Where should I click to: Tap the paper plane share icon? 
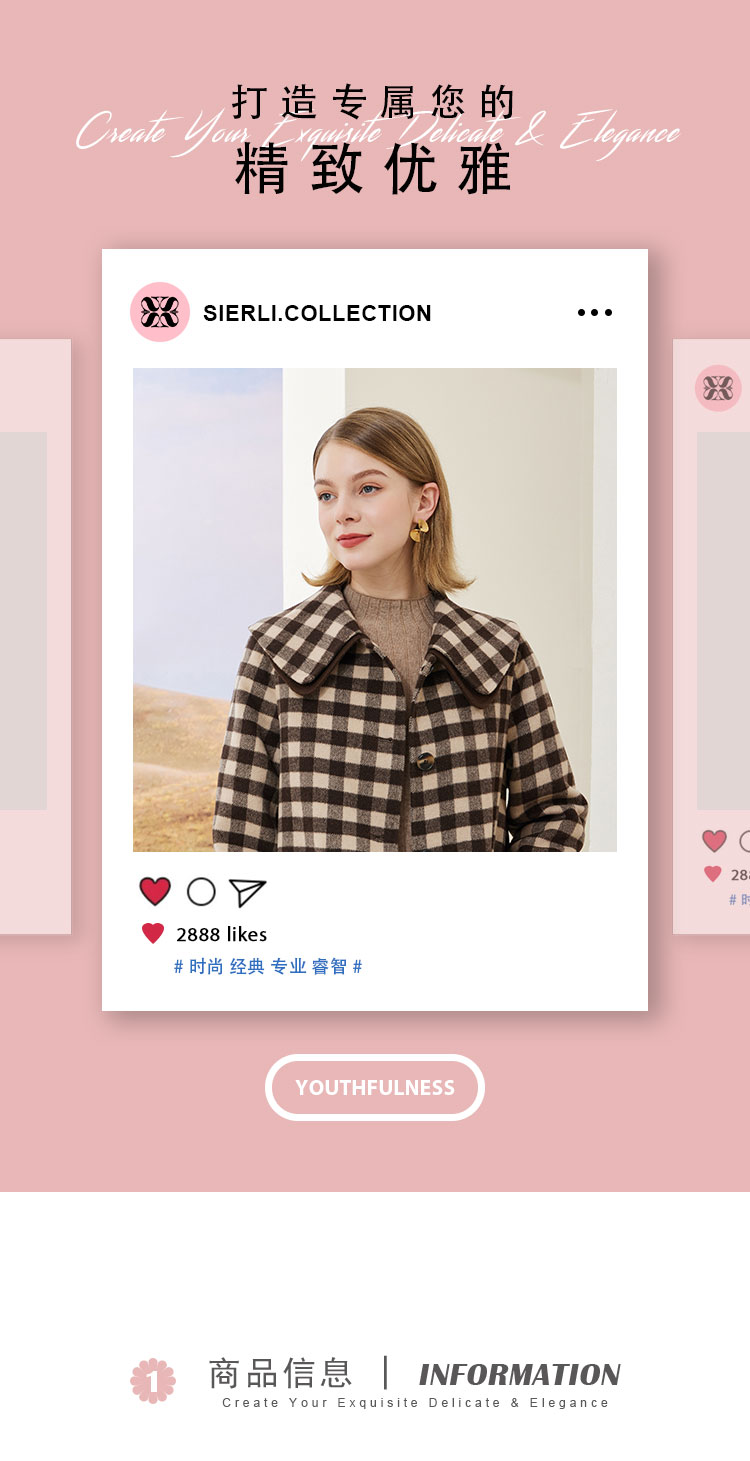pyautogui.click(x=247, y=892)
